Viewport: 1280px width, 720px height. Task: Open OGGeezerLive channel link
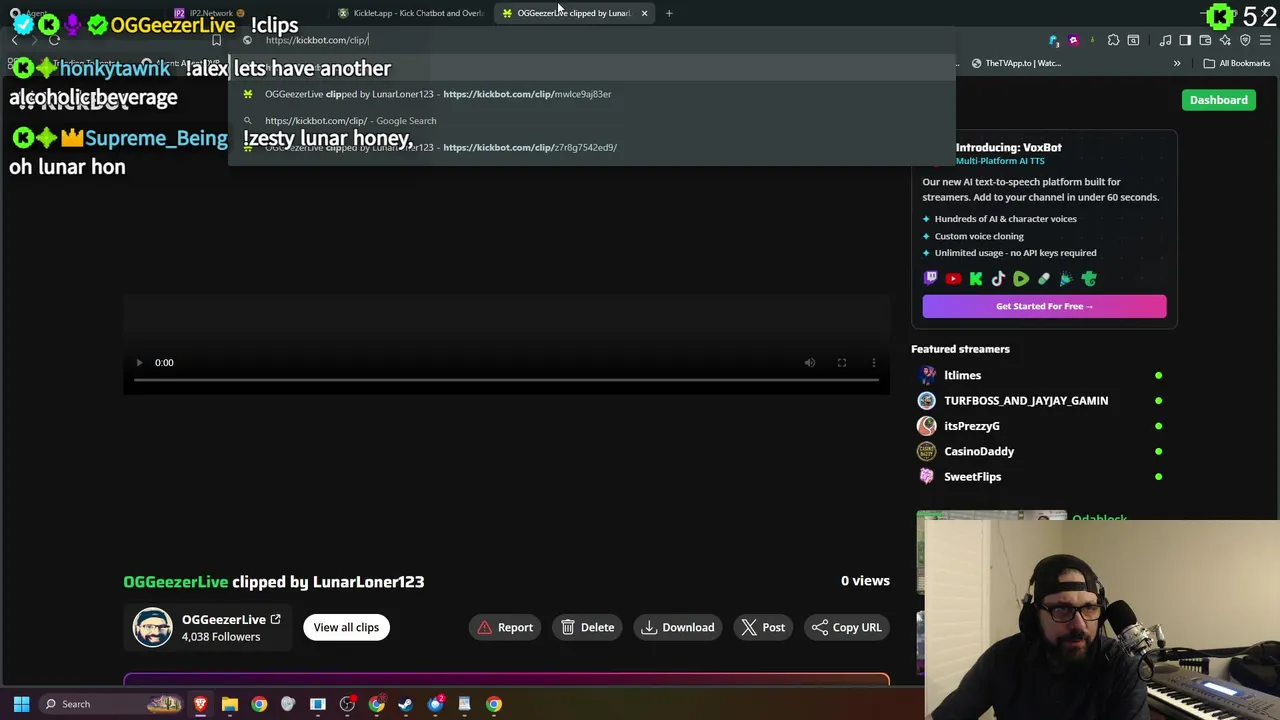(x=231, y=619)
